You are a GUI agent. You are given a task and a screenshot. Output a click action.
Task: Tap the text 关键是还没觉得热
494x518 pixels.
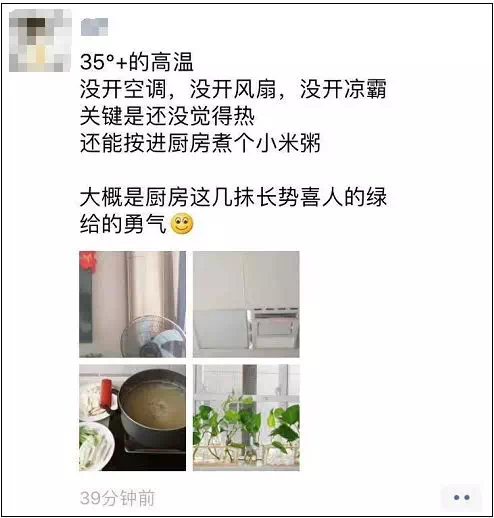point(167,116)
